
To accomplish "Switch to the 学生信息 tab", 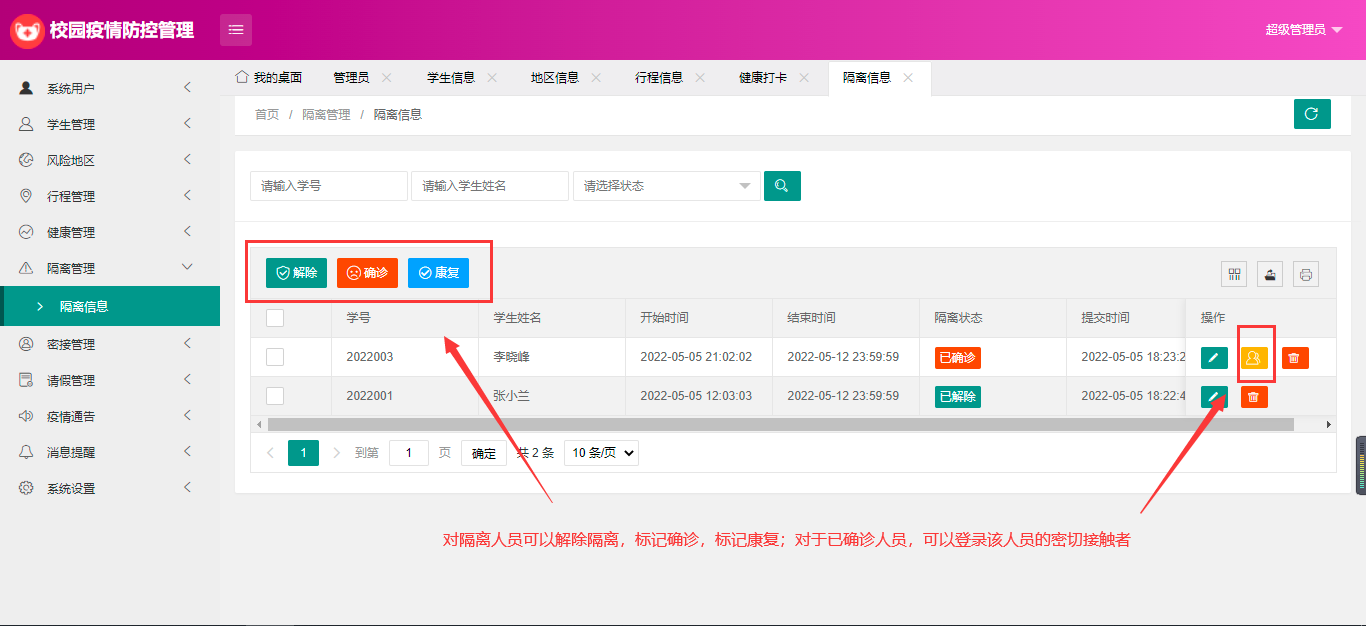I will click(451, 77).
